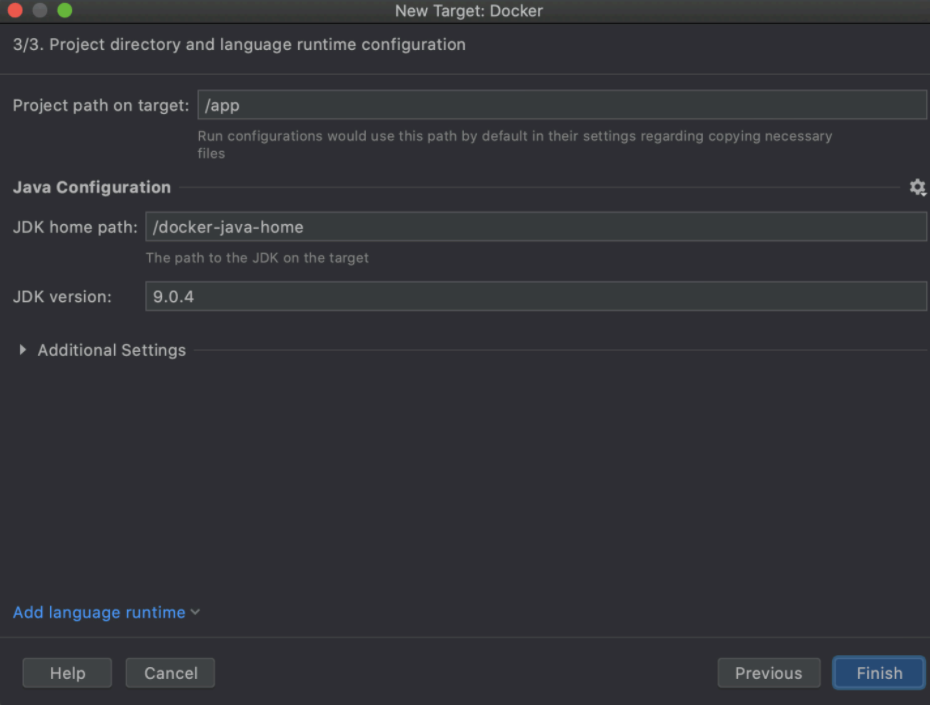This screenshot has height=705, width=931.
Task: Close the dialog with the red button
Action: pos(15,10)
